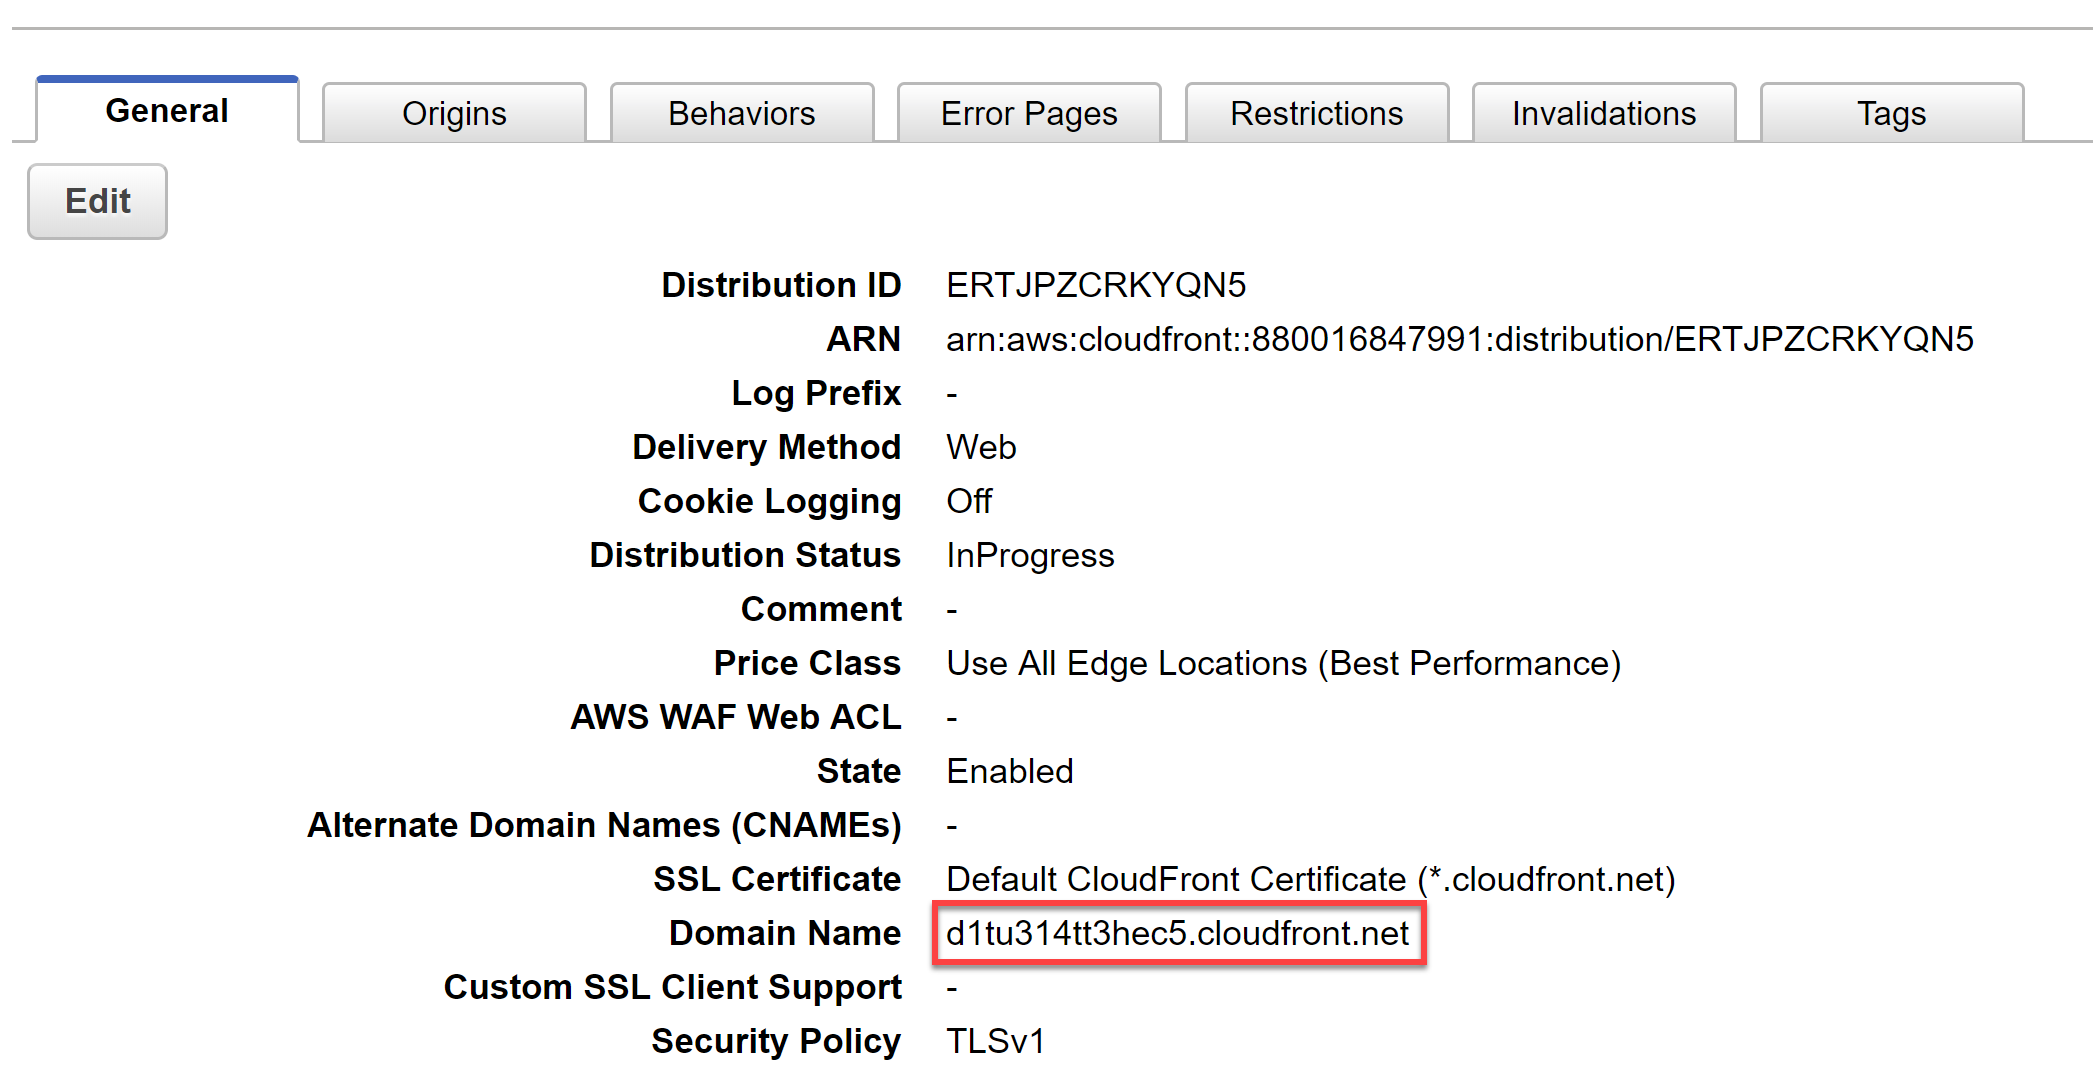Viewport: 2093px width, 1080px height.
Task: Click the Delivery Method label
Action: pyautogui.click(x=767, y=447)
